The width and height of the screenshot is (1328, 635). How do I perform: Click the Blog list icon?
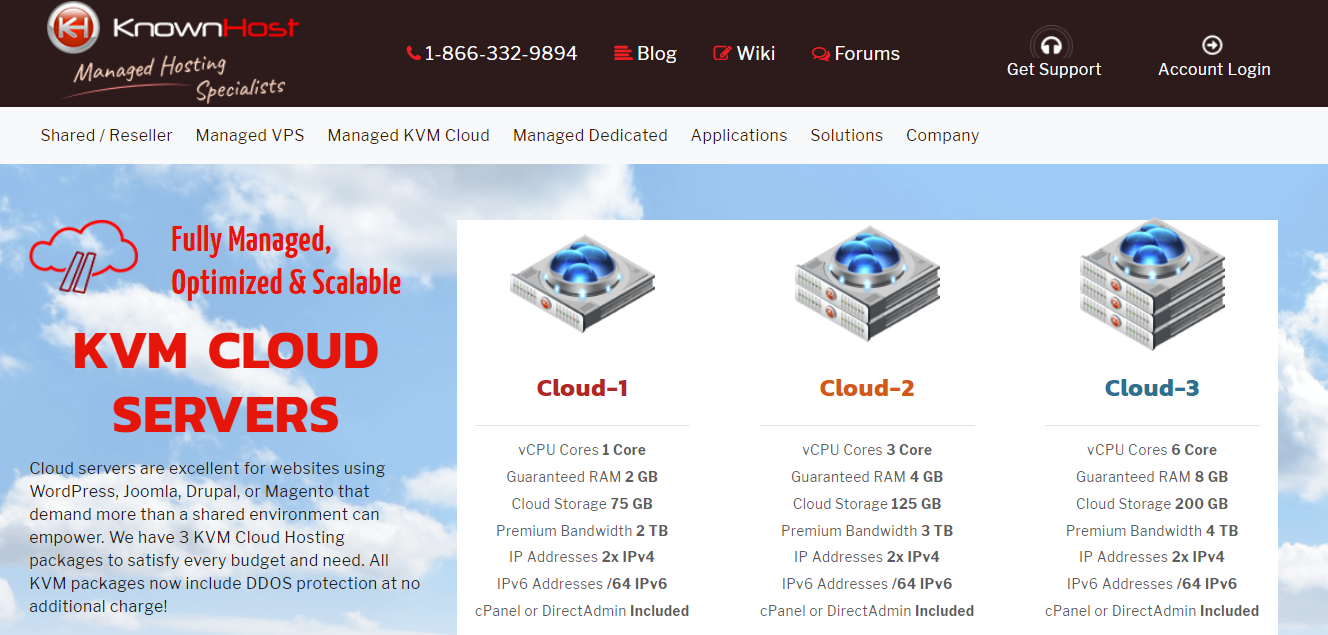[622, 53]
